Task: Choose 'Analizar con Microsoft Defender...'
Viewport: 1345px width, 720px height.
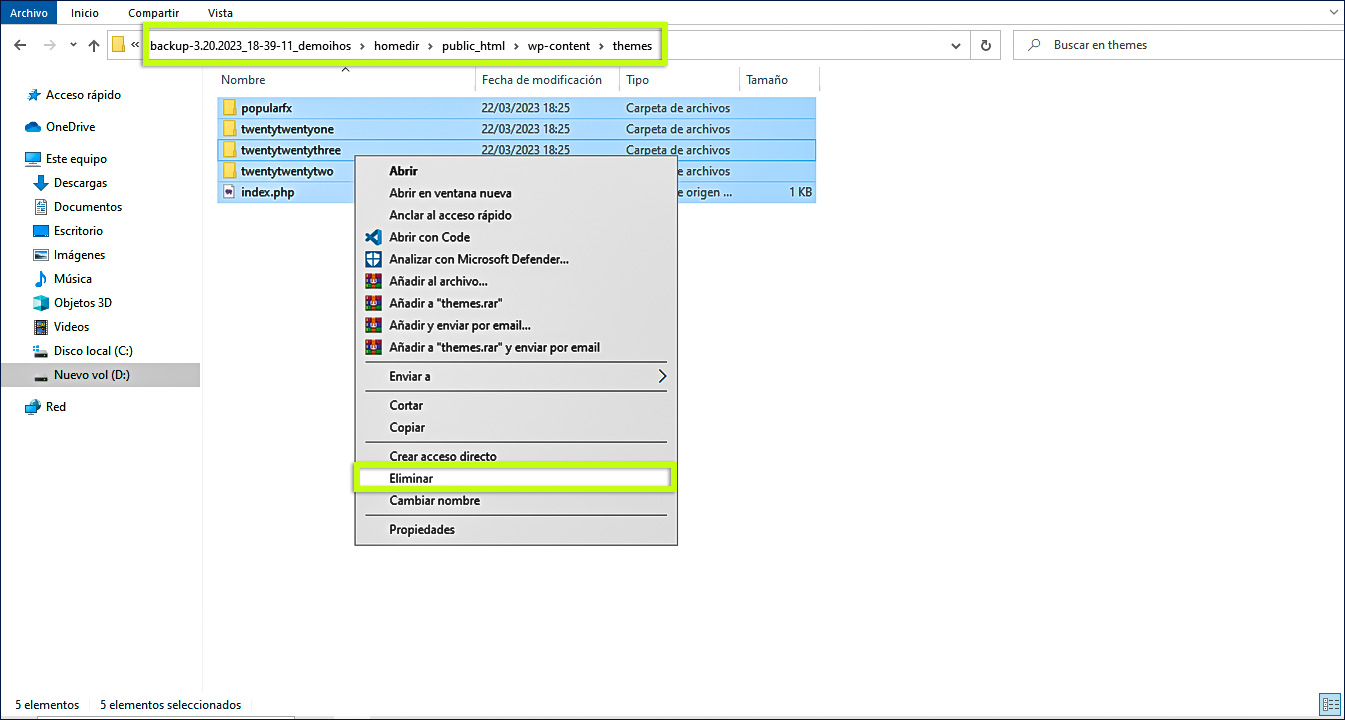Action: (x=478, y=259)
